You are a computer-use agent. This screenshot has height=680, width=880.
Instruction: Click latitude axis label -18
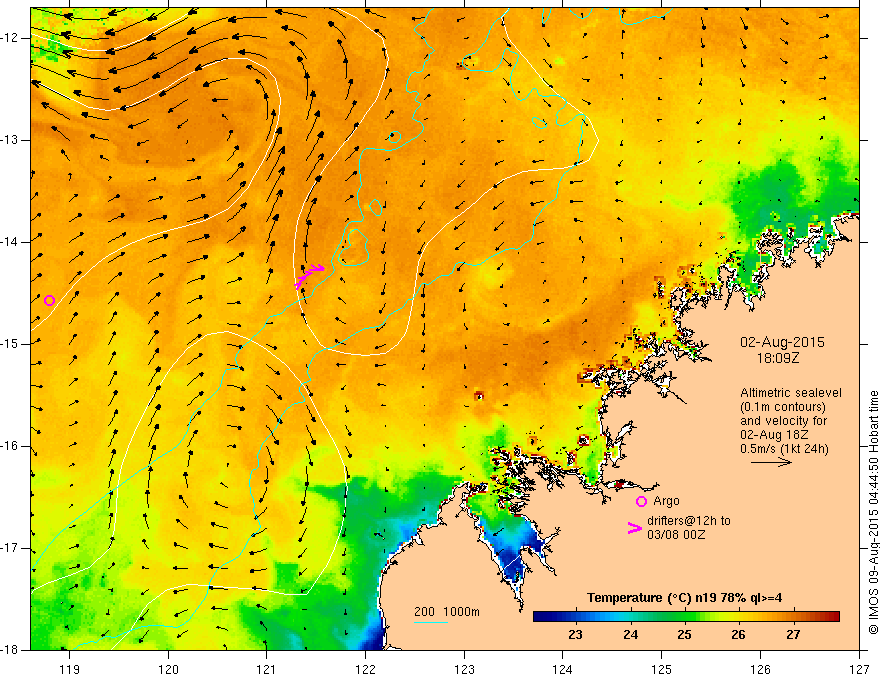click(x=10, y=650)
